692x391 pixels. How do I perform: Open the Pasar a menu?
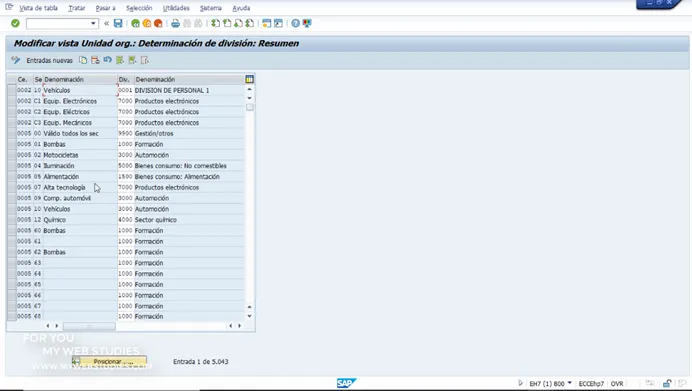tap(105, 8)
